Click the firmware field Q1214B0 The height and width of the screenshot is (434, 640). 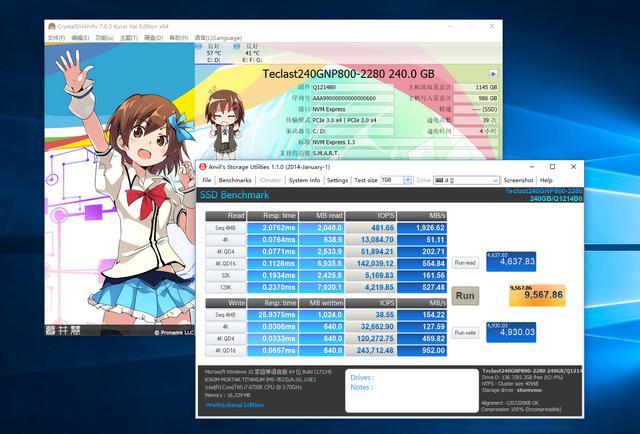pos(353,87)
